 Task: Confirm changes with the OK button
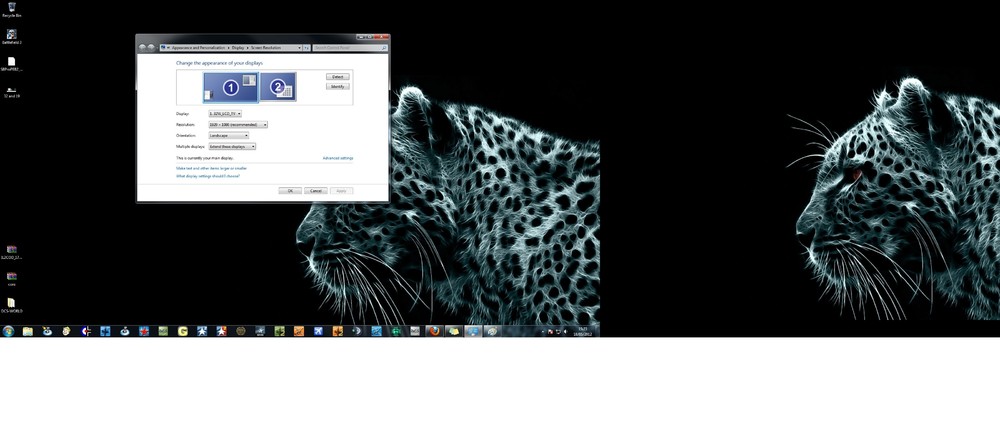[x=290, y=191]
